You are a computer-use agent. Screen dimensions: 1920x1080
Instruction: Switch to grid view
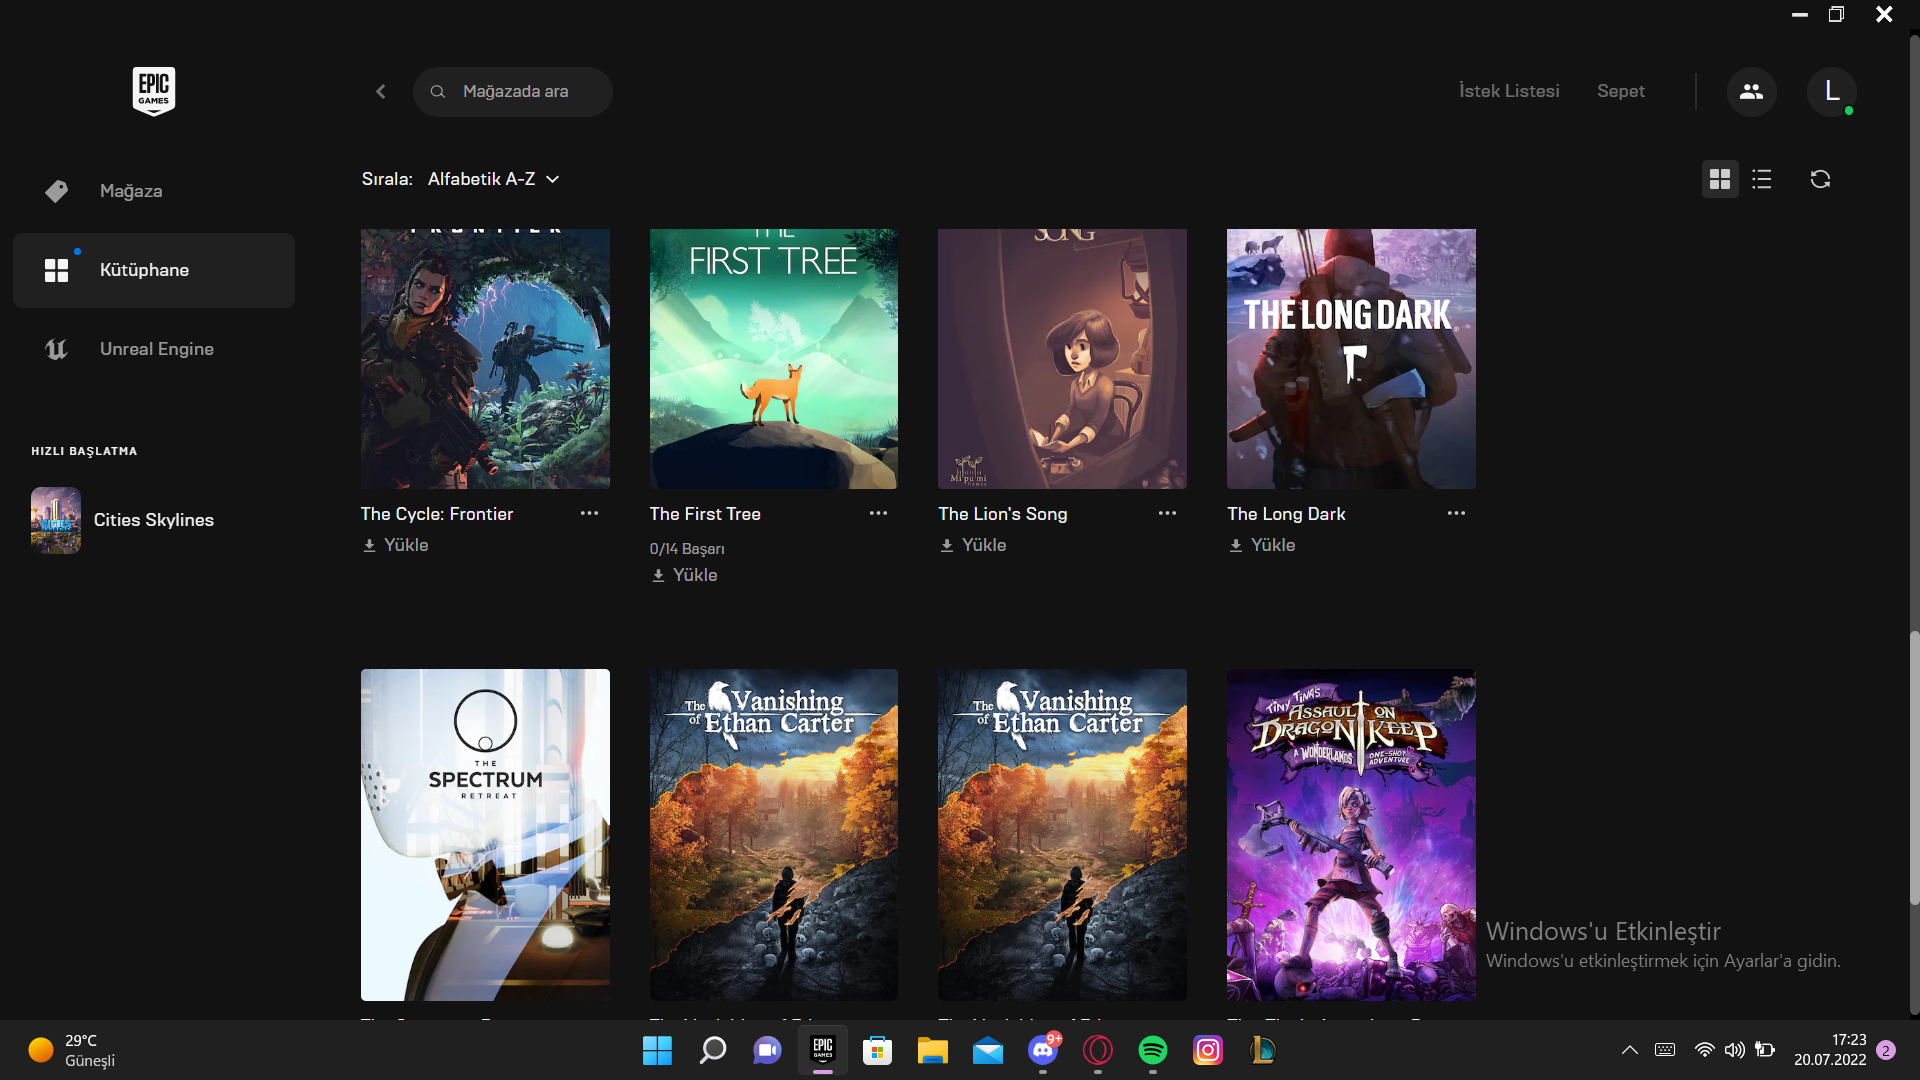1720,179
